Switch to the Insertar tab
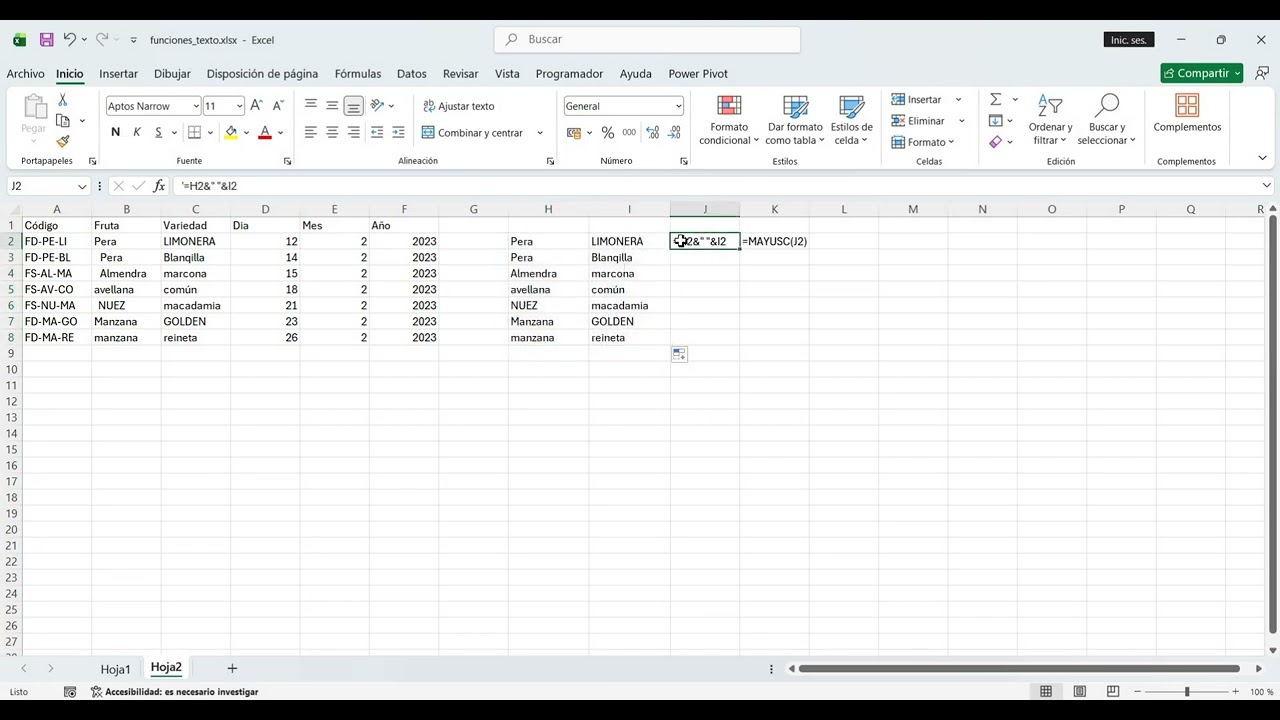This screenshot has width=1280, height=720. [118, 74]
